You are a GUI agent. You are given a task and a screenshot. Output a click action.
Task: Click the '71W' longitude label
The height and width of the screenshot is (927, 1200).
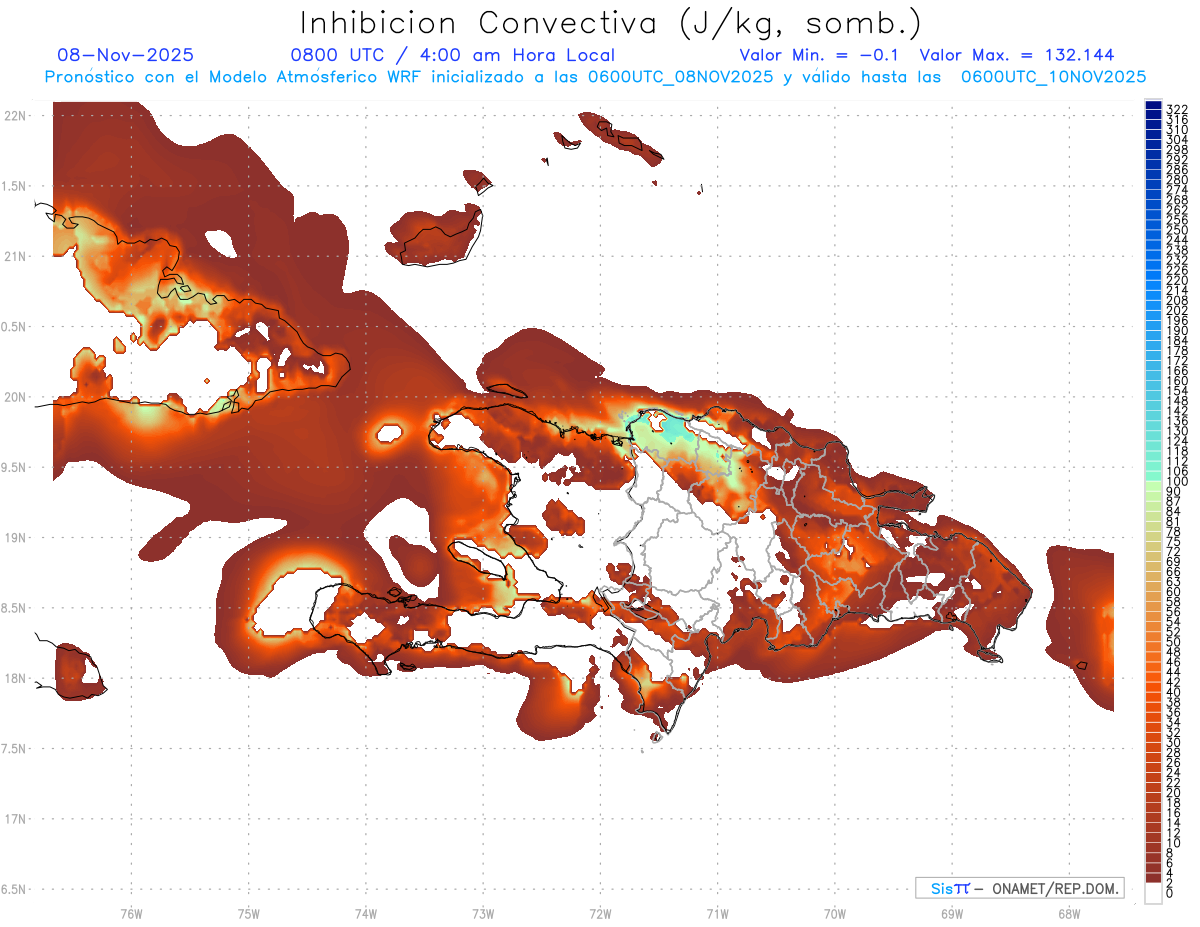(717, 913)
